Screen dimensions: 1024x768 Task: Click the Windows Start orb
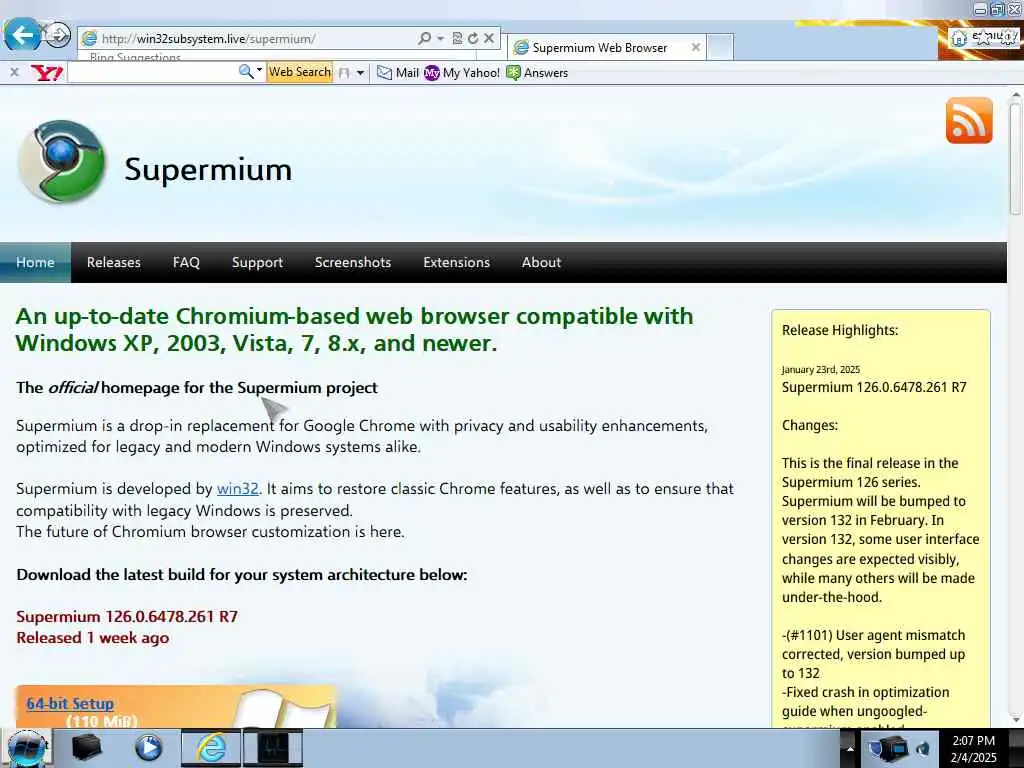(x=26, y=748)
